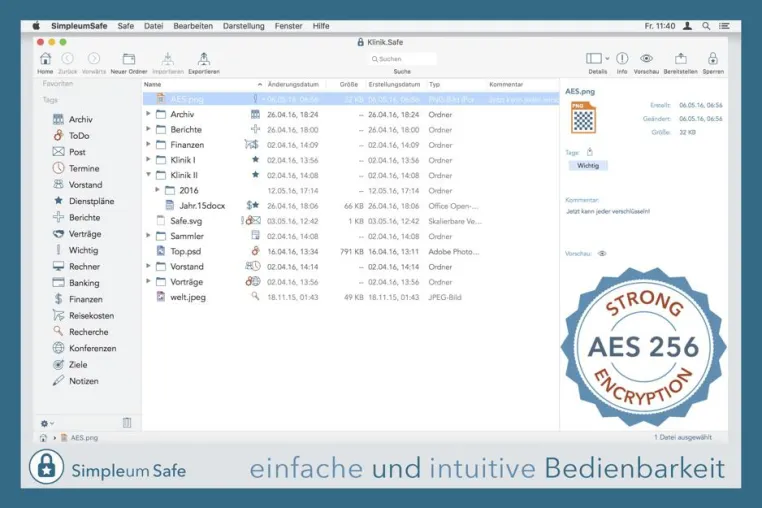762x508 pixels.
Task: Toggle the Details sidebar view icon
Action: (594, 59)
